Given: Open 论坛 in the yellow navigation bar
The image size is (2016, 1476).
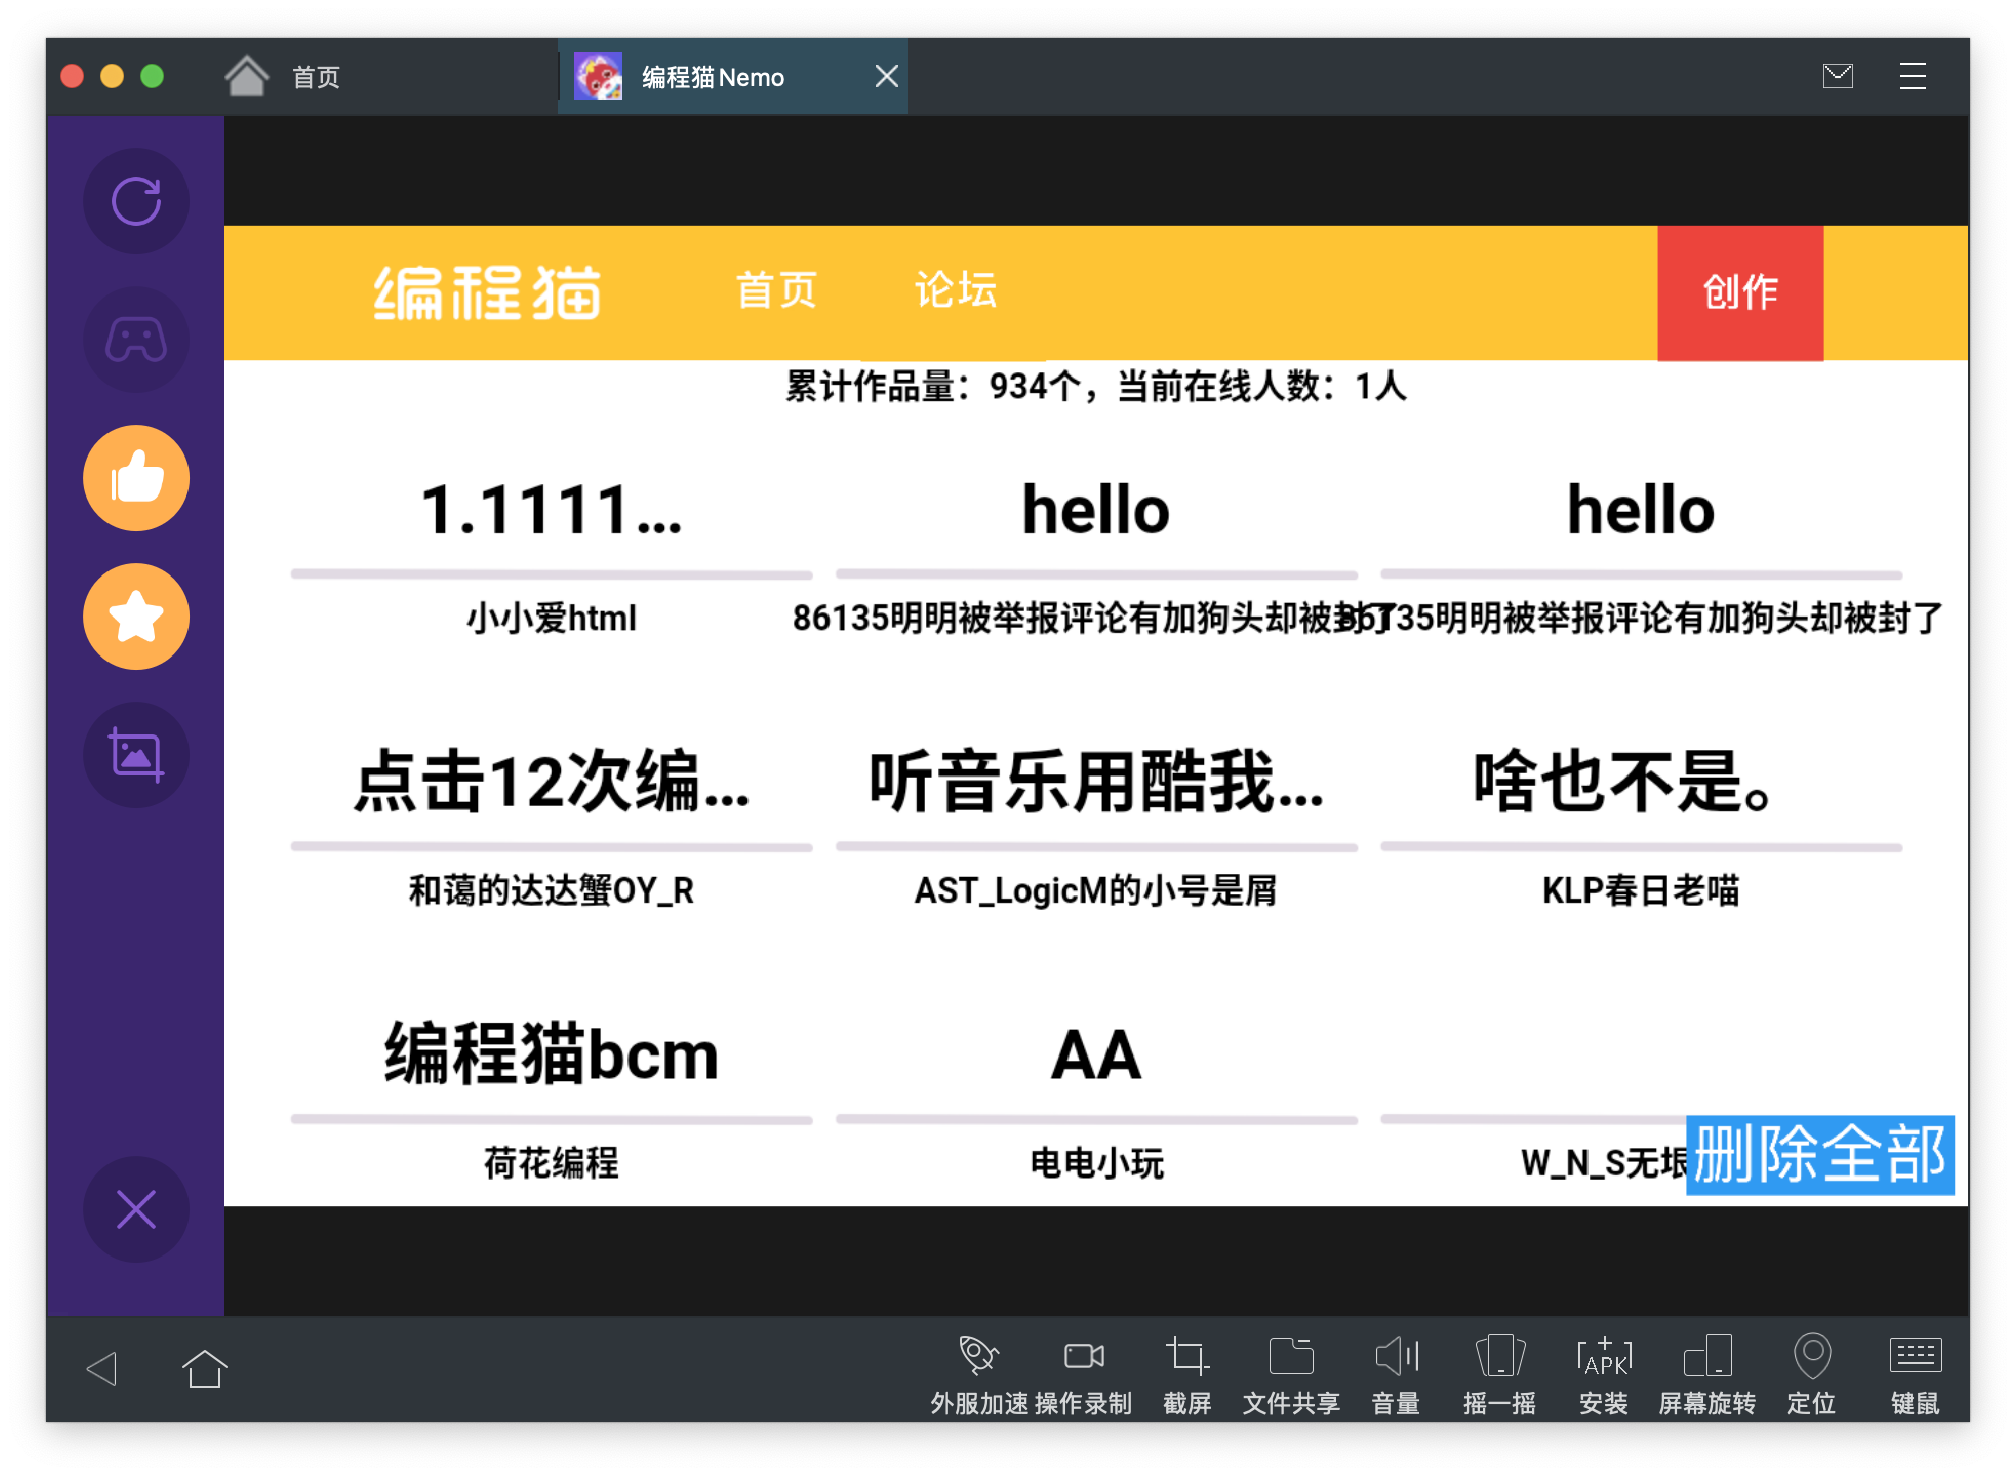Looking at the screenshot, I should pos(956,291).
